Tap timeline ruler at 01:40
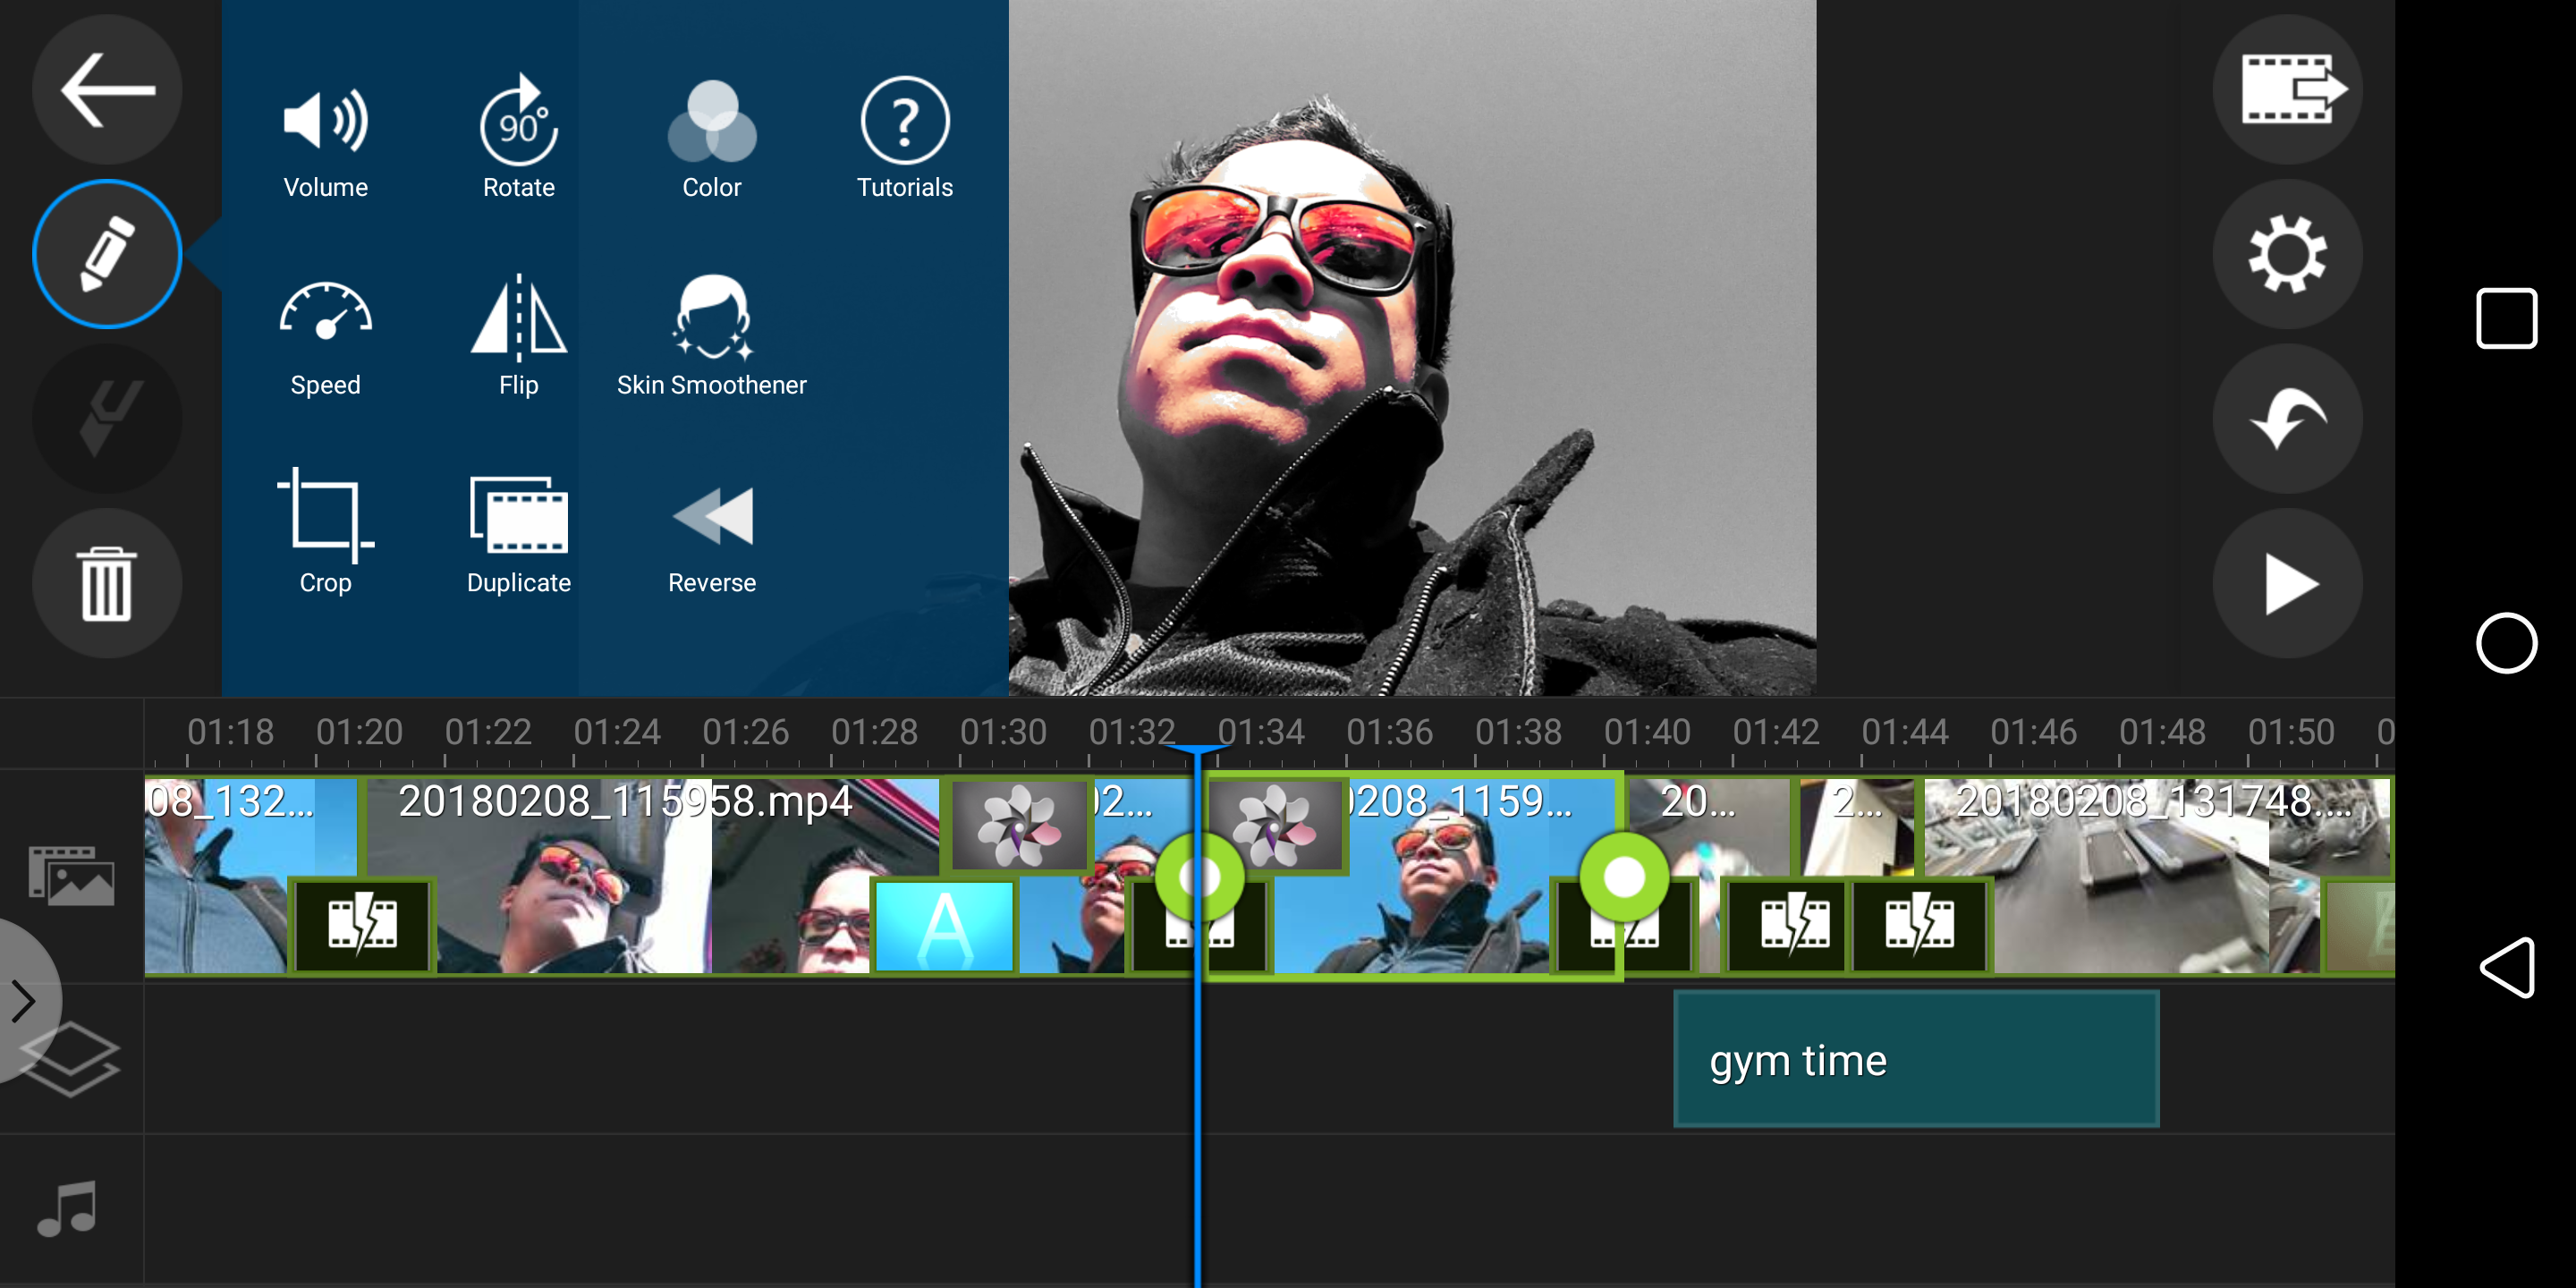2576x1288 pixels. 1646,733
